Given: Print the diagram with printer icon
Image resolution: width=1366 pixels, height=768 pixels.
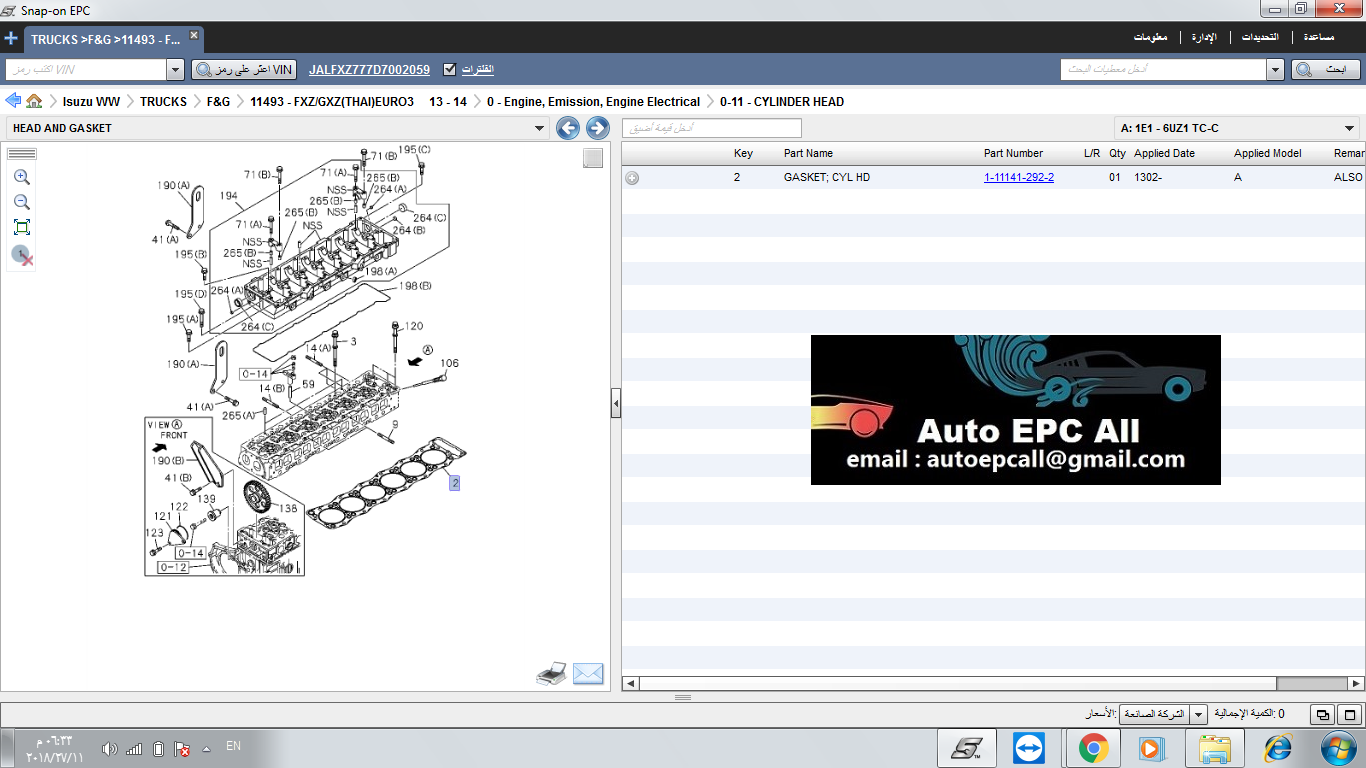Looking at the screenshot, I should pyautogui.click(x=552, y=674).
